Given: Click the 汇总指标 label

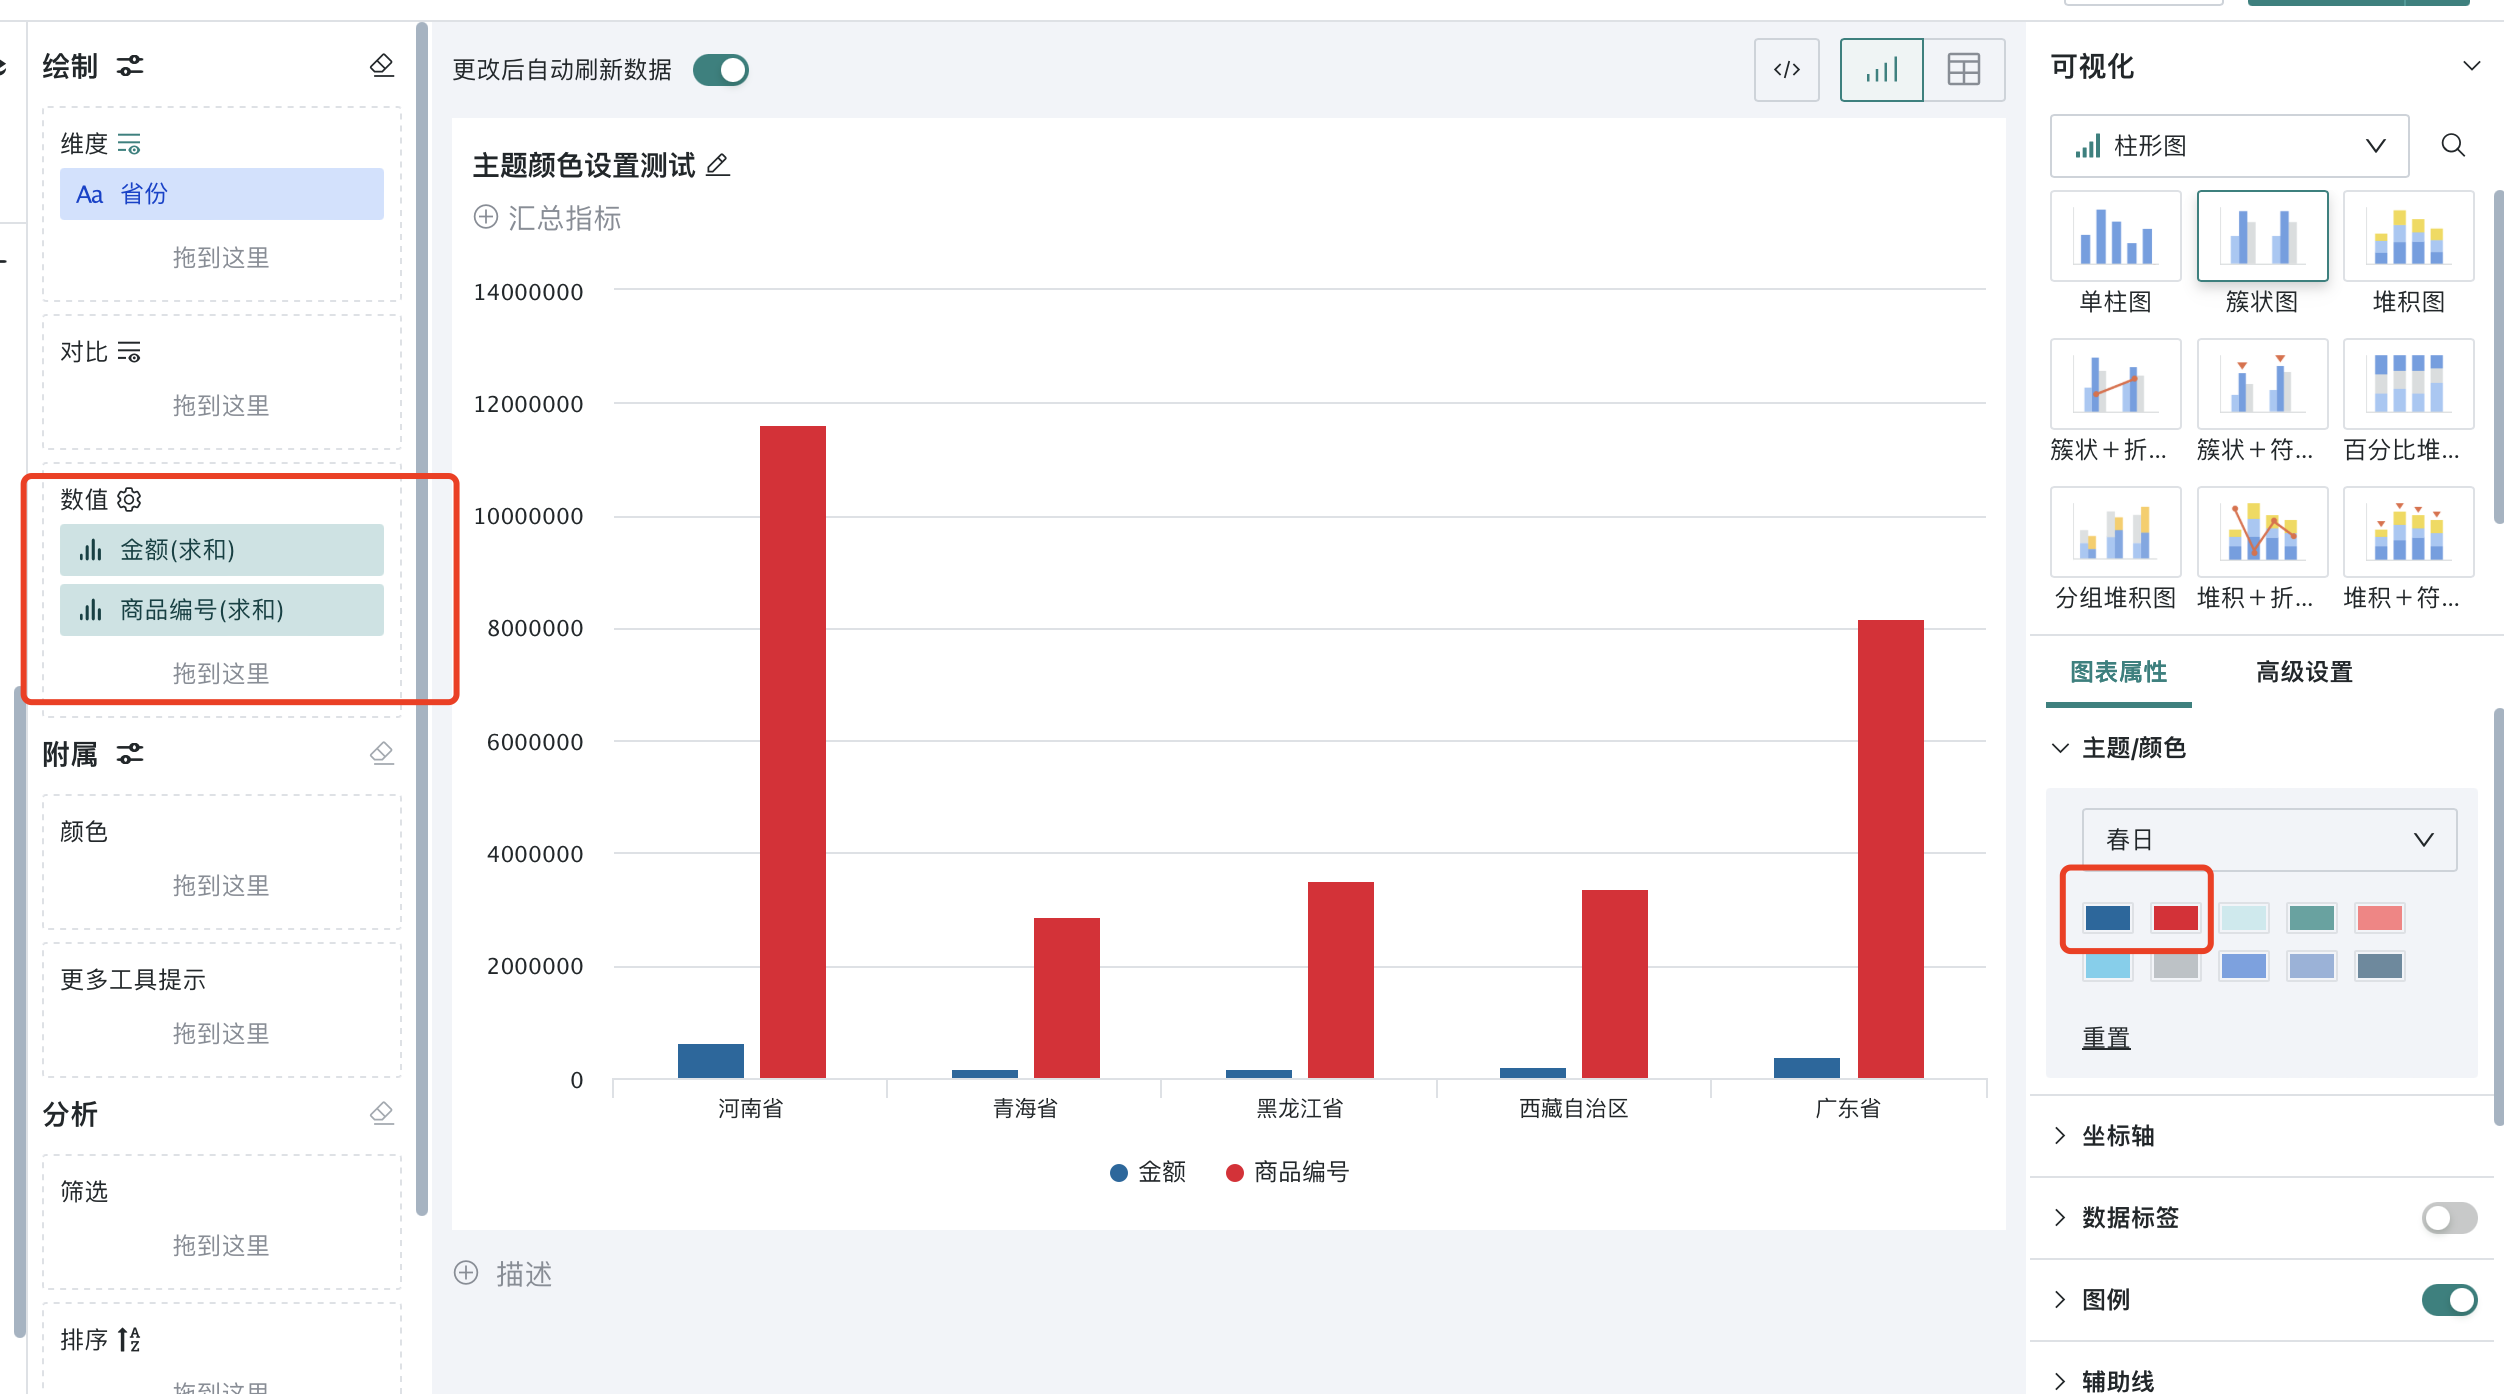Looking at the screenshot, I should [x=565, y=217].
